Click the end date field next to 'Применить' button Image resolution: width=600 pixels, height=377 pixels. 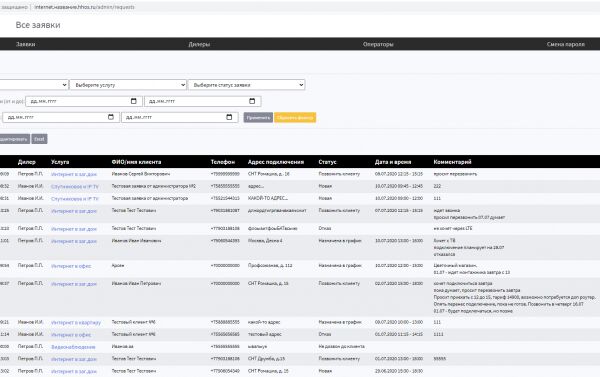(x=180, y=118)
